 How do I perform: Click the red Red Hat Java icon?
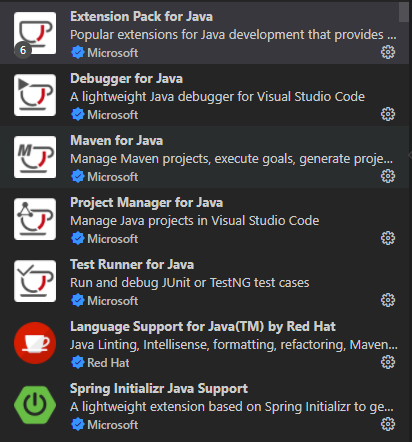(35, 343)
